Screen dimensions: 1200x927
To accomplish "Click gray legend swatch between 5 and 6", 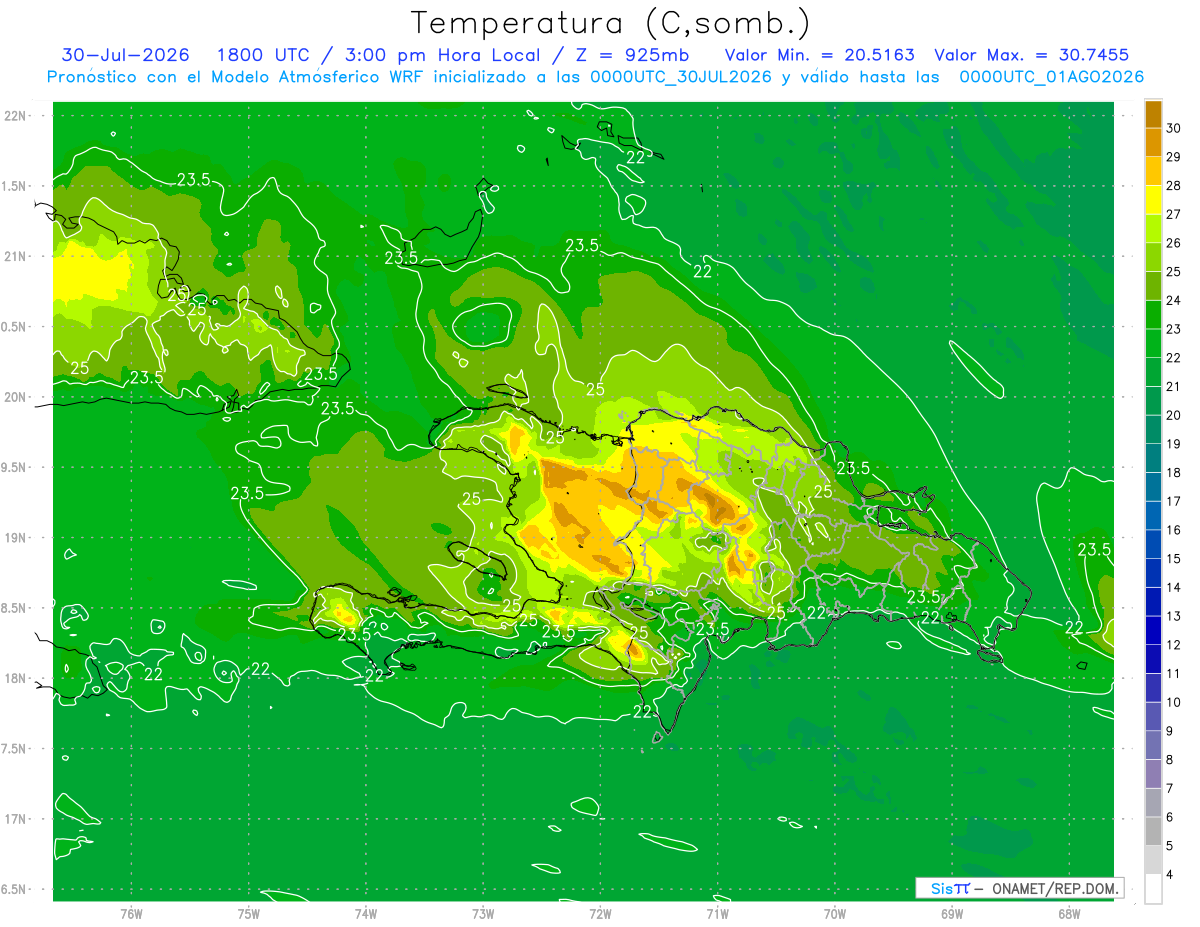I will [x=1153, y=831].
